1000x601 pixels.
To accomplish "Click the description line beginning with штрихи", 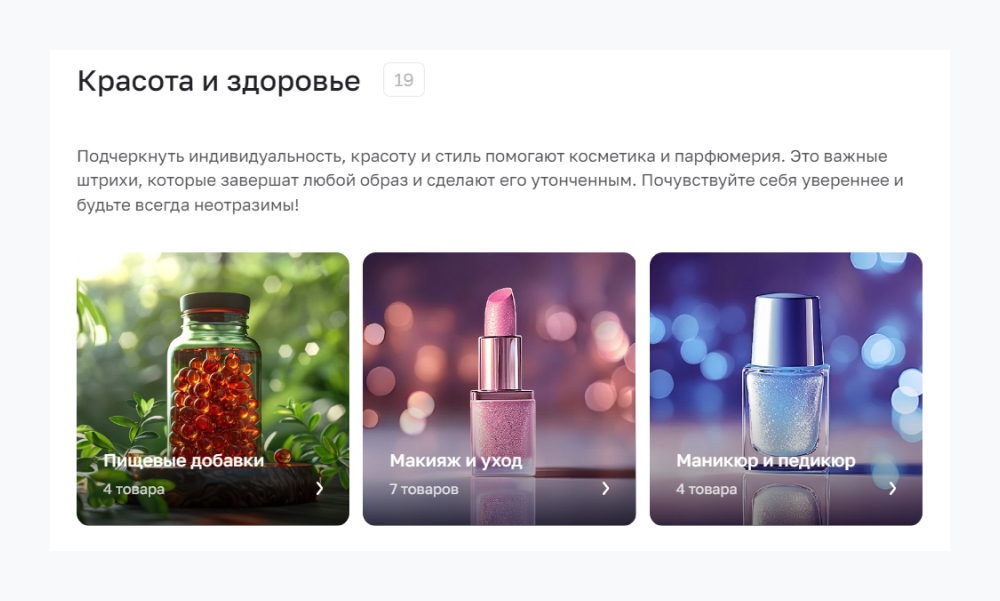I will 490,181.
